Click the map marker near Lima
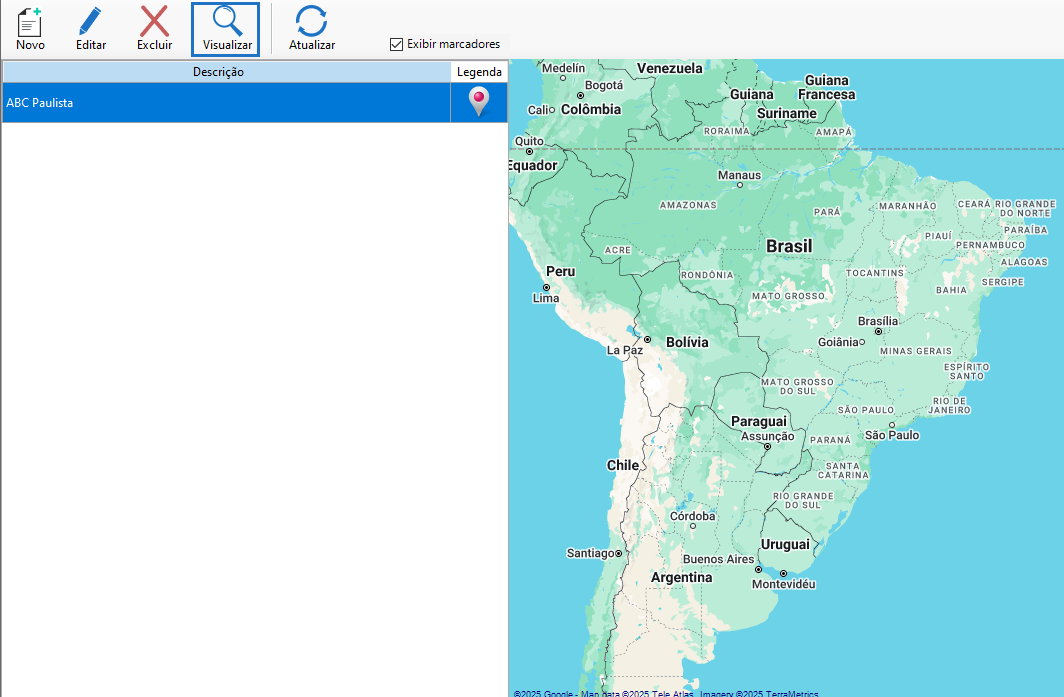1064x697 pixels. (x=546, y=287)
